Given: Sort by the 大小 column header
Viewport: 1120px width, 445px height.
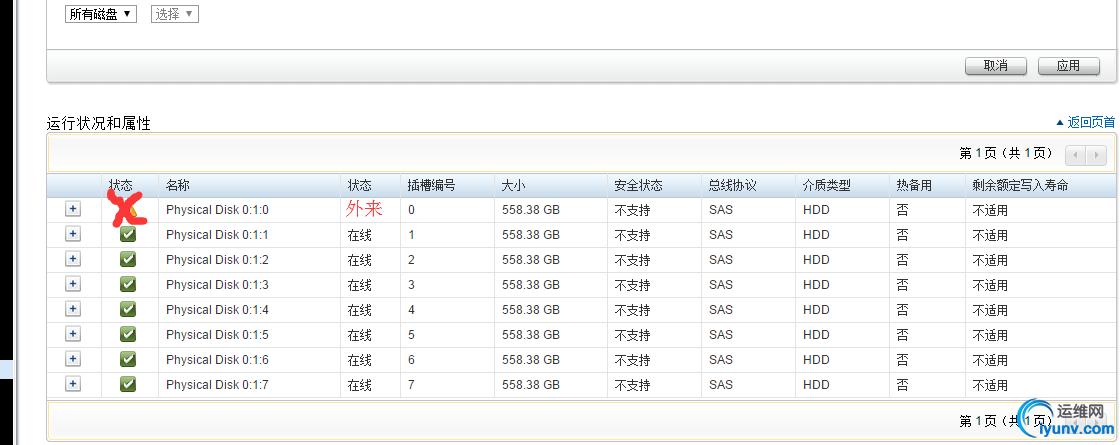Looking at the screenshot, I should tap(512, 185).
